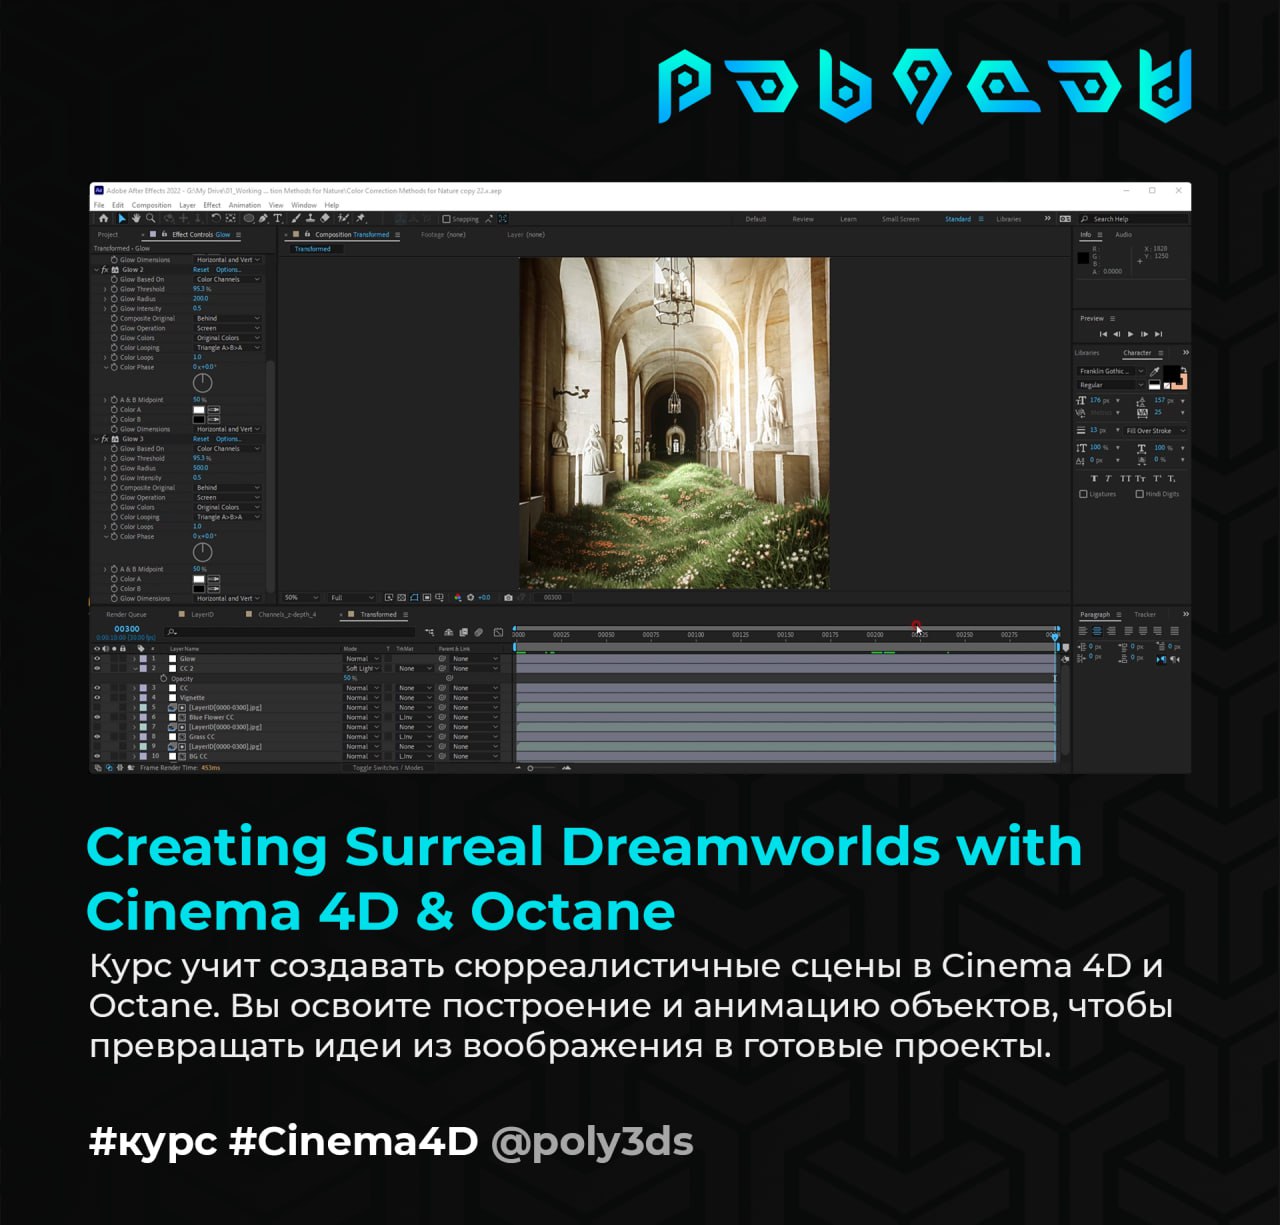Switch to the Tracker panel tab
Viewport: 1280px width, 1225px height.
(1145, 614)
